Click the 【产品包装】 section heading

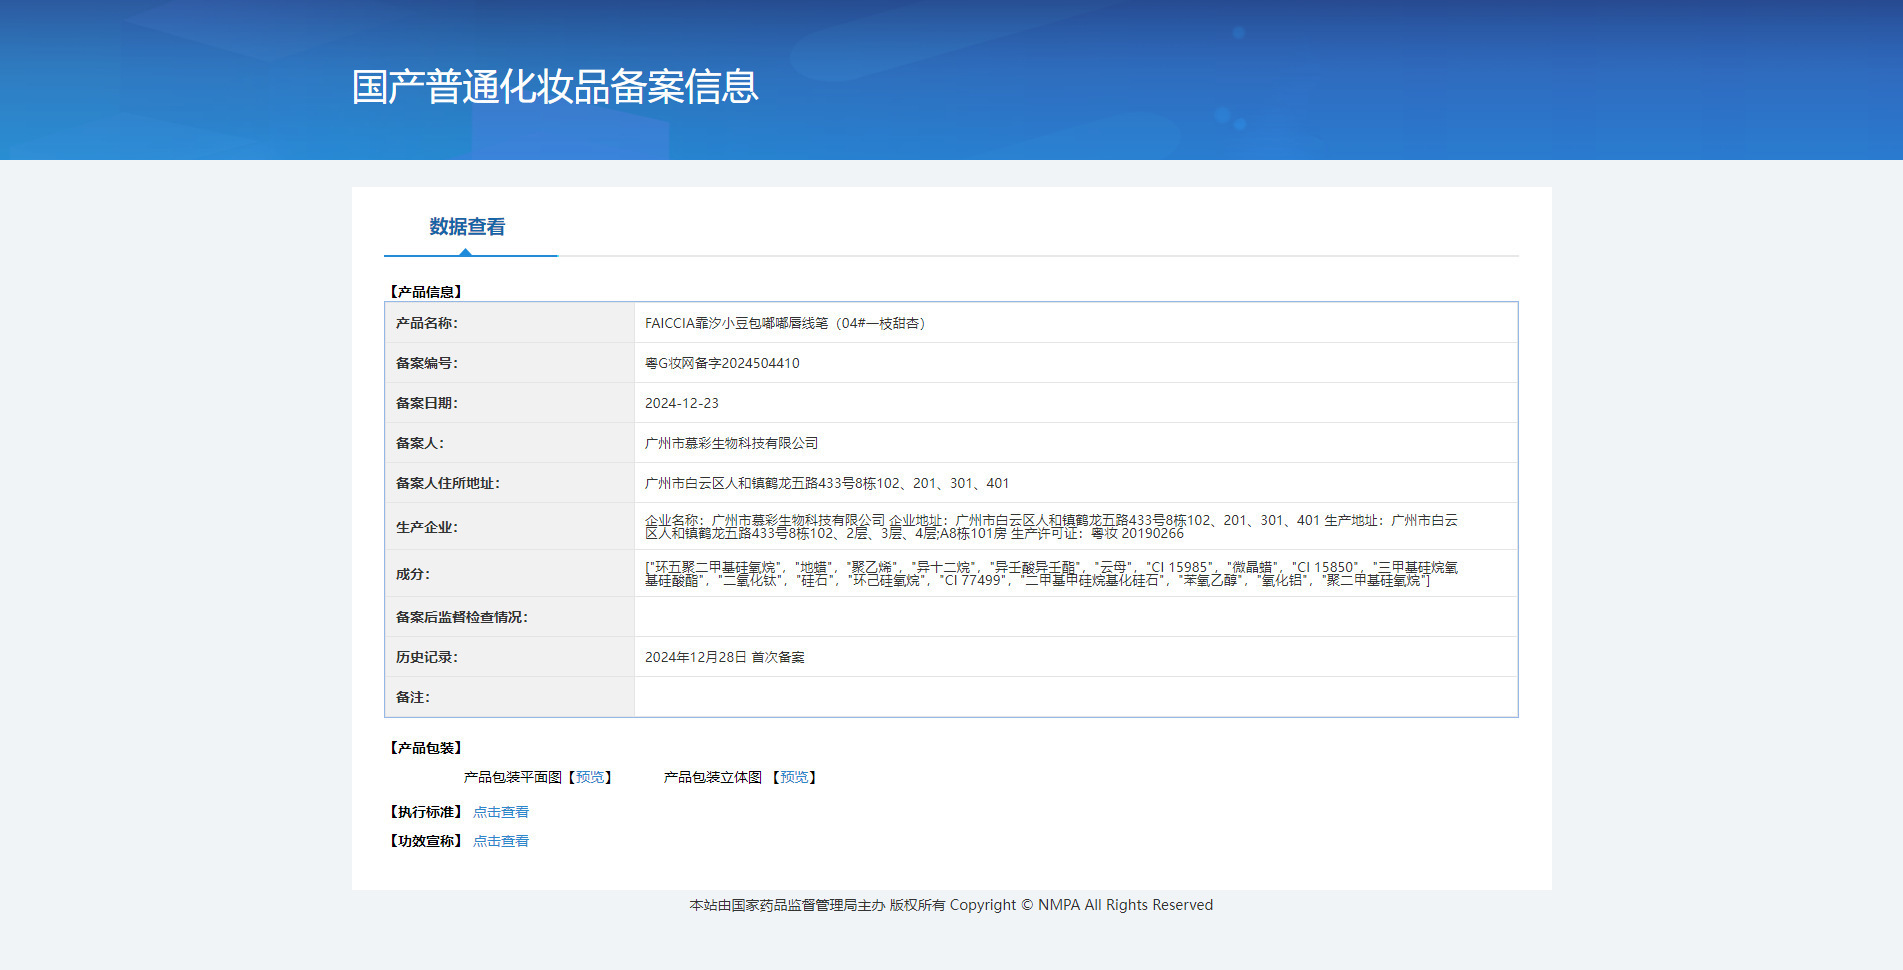click(x=425, y=748)
